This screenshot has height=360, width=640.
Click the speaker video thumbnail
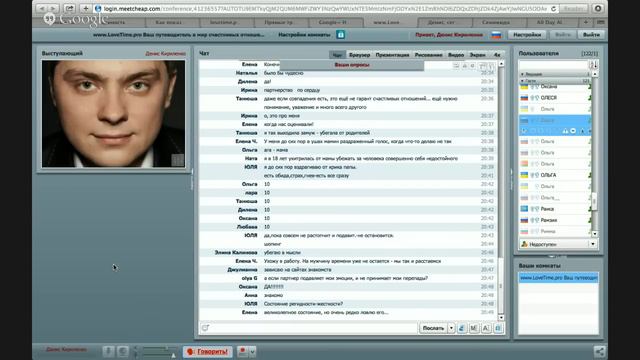[x=113, y=114]
